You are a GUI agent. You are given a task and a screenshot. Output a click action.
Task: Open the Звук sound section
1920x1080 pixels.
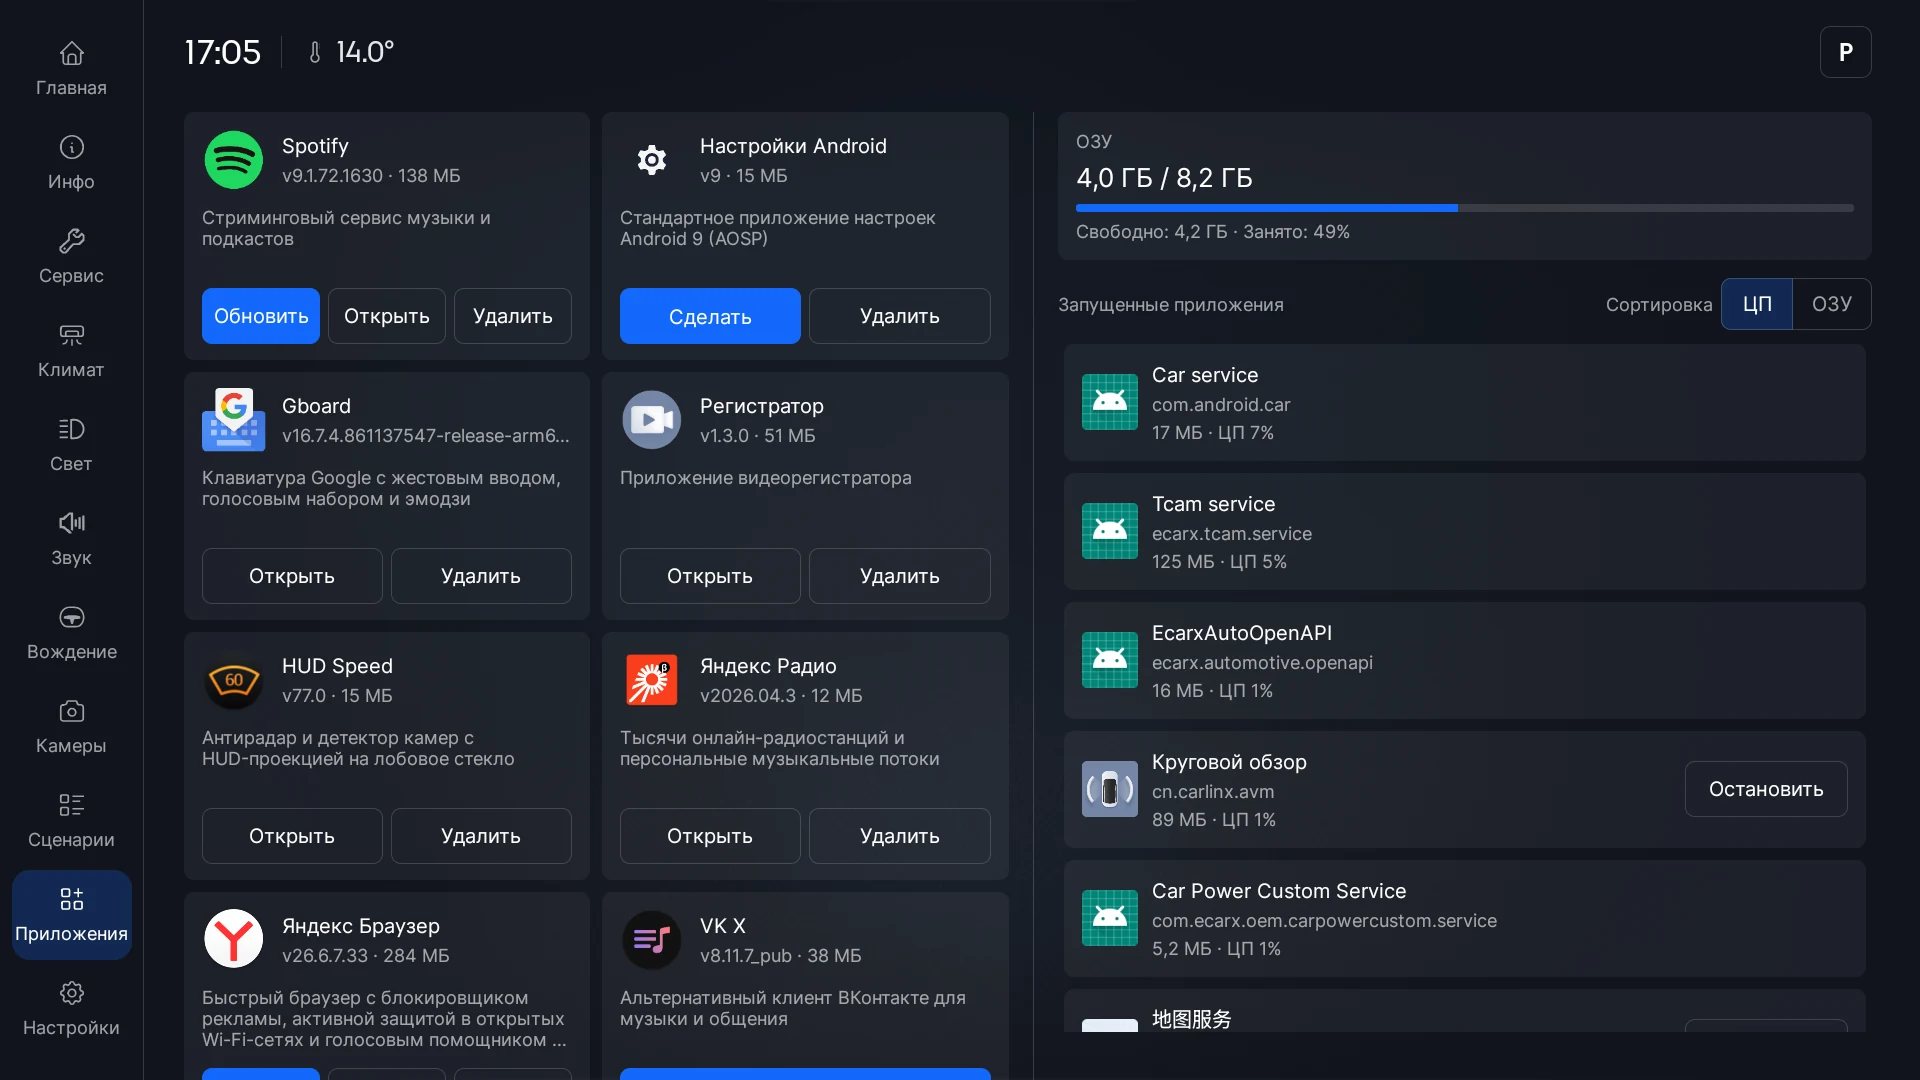pos(71,538)
